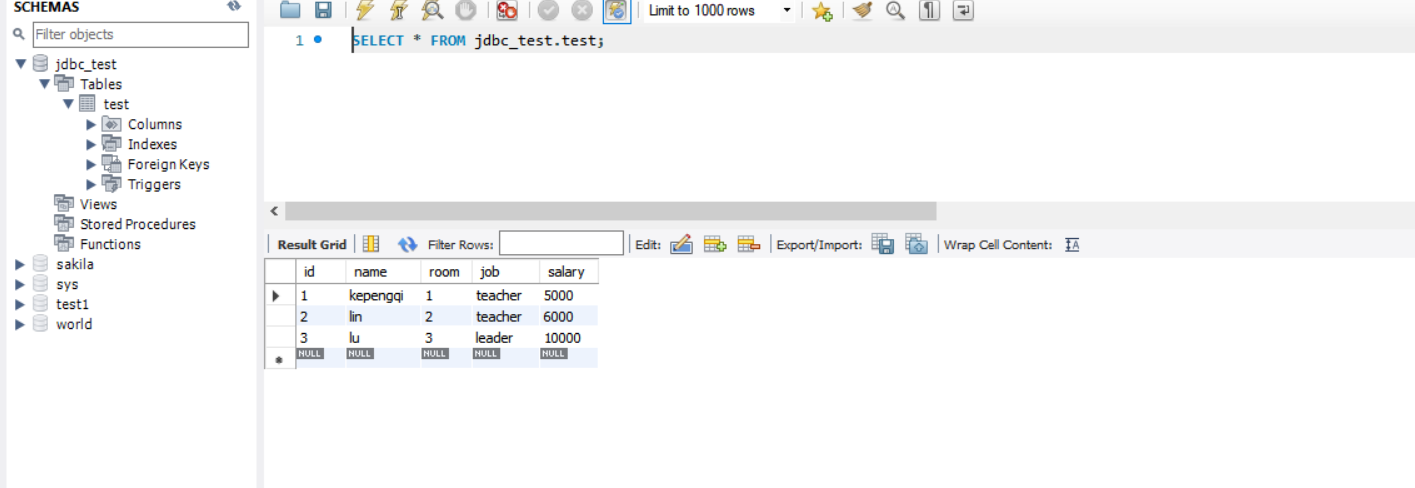Select Functions in the schema tree
The image size is (1415, 488).
[110, 244]
